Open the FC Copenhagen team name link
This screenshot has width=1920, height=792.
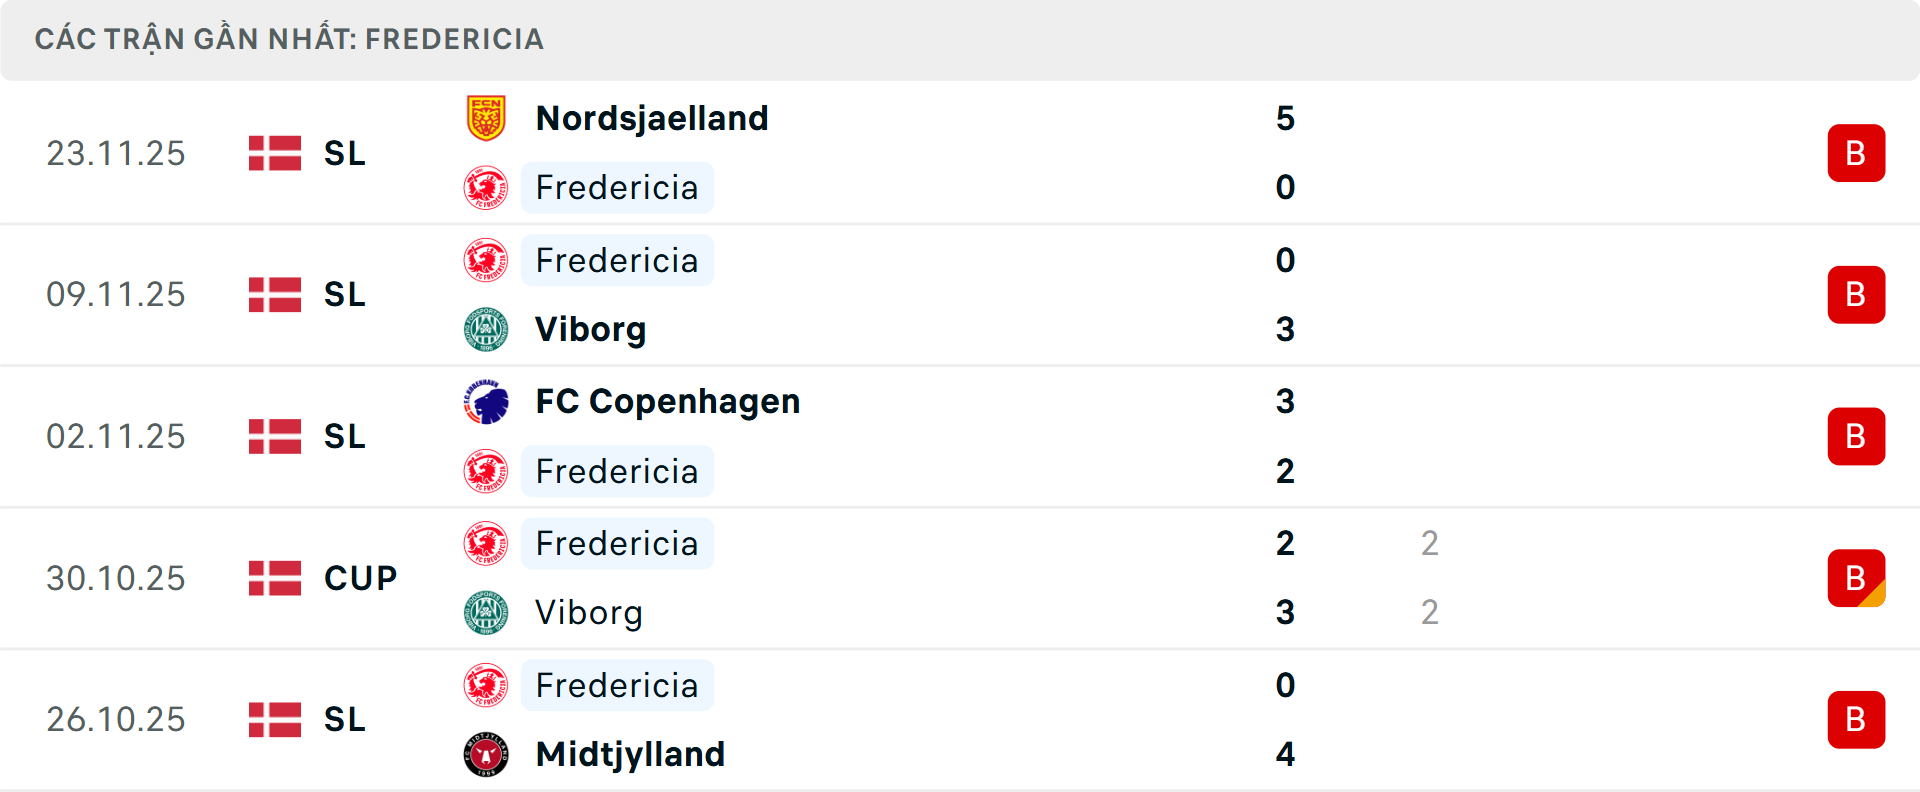coord(667,402)
